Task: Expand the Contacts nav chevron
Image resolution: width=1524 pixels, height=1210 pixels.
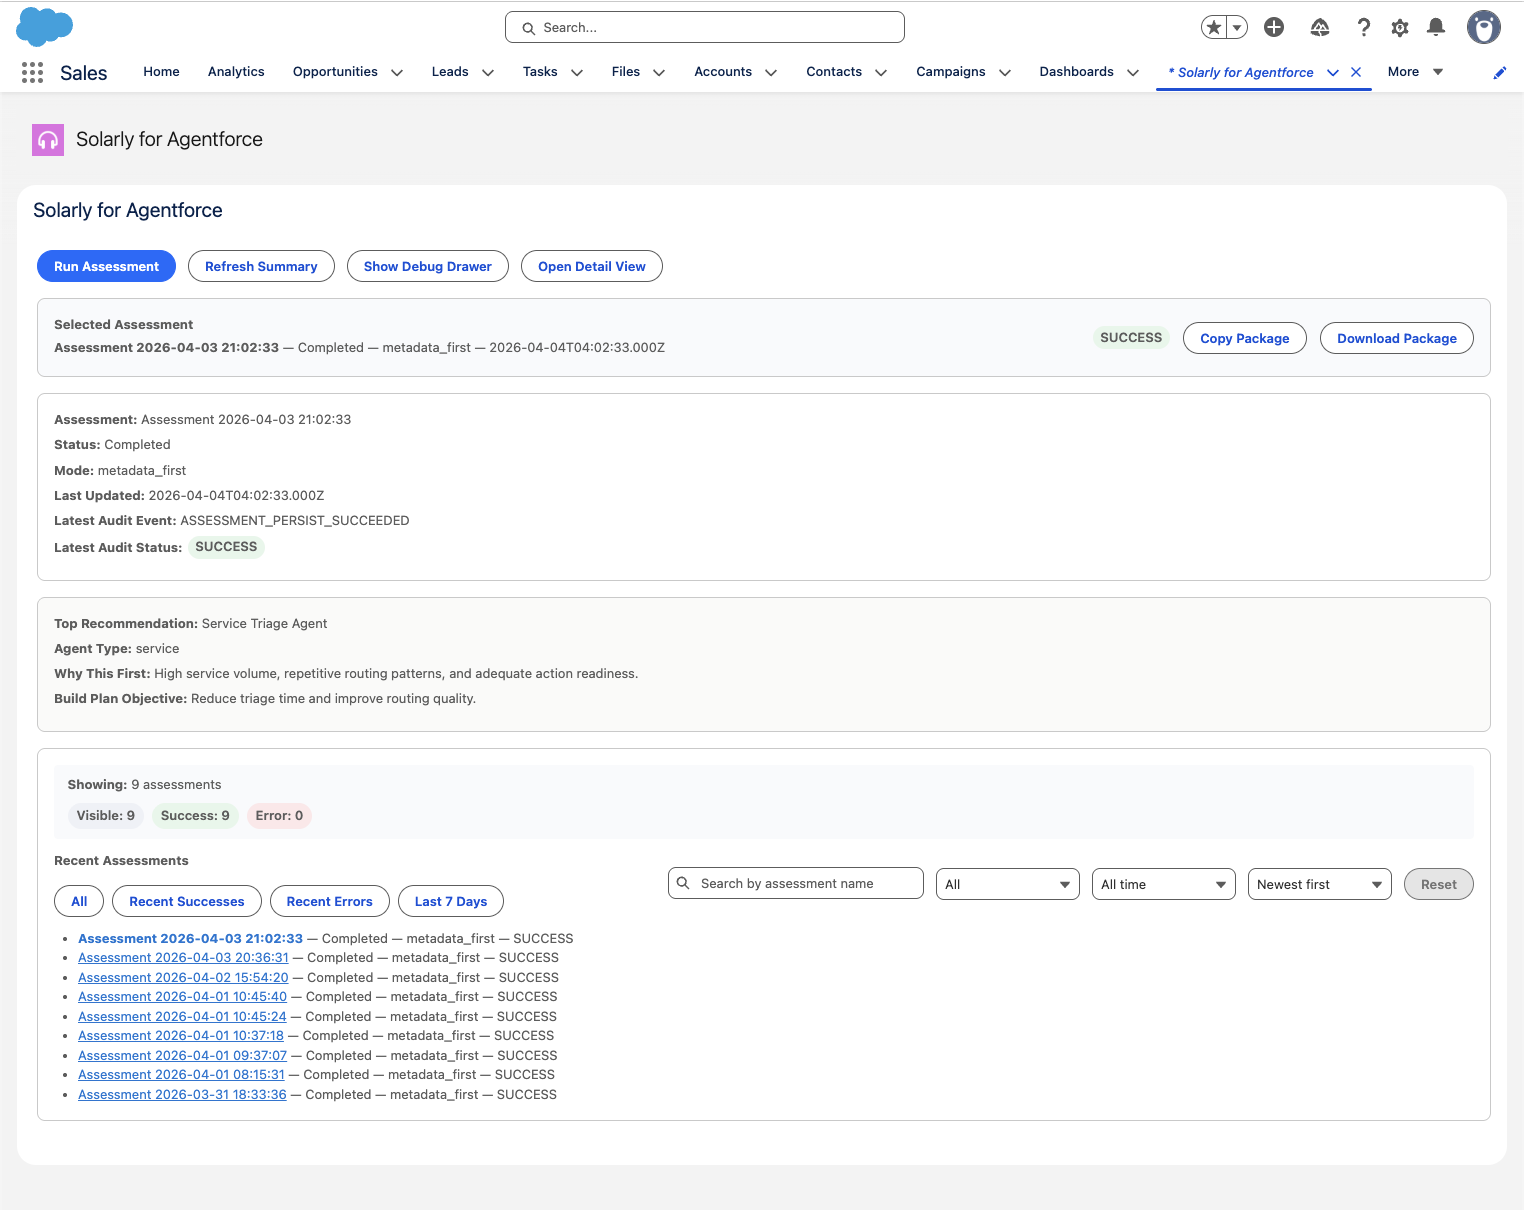Action: coord(881,73)
